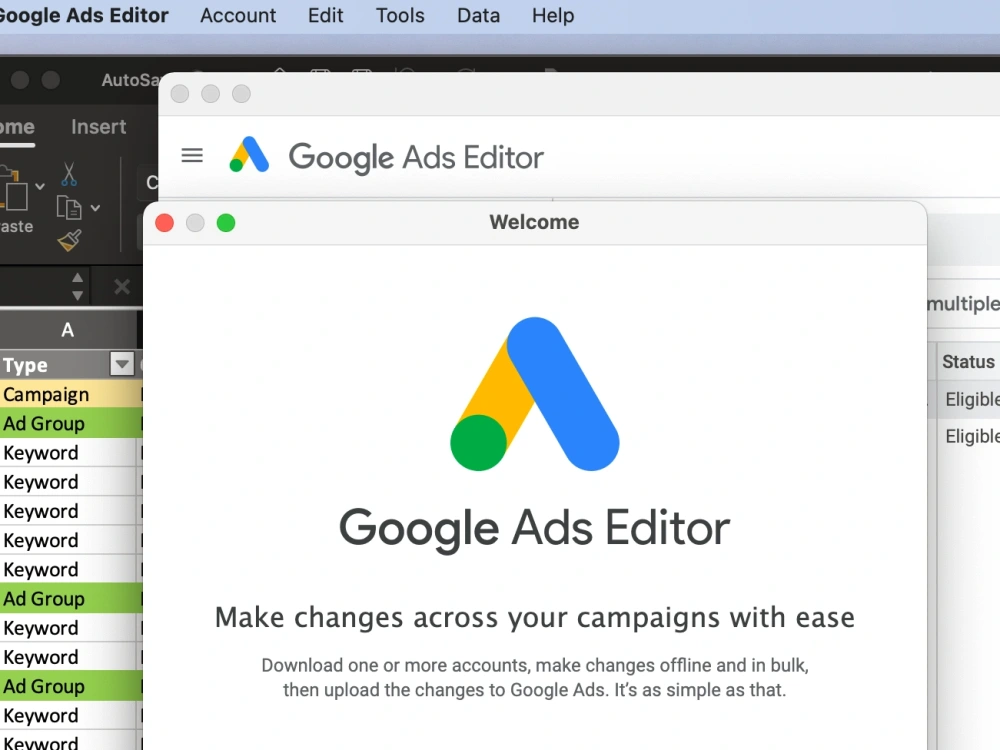Click the name box stepper arrows in Excel

77,287
